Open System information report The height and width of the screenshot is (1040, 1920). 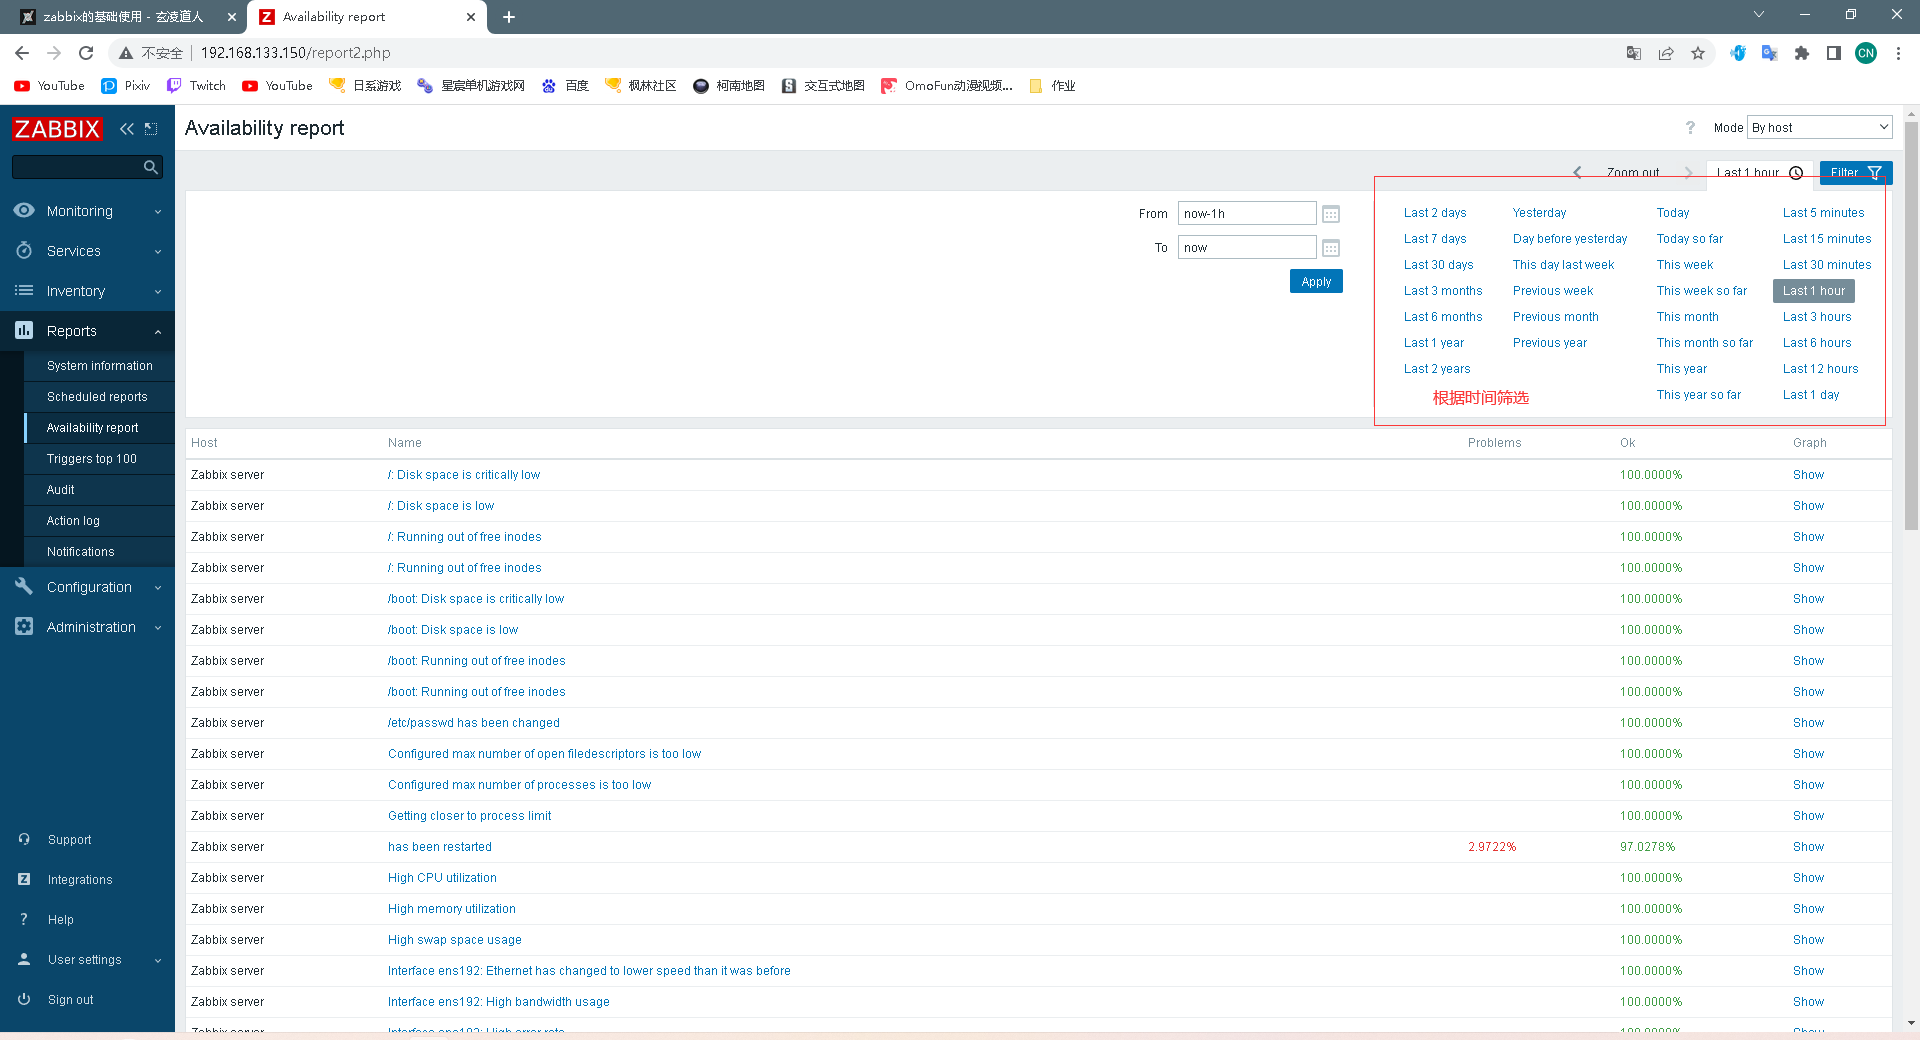click(x=99, y=366)
